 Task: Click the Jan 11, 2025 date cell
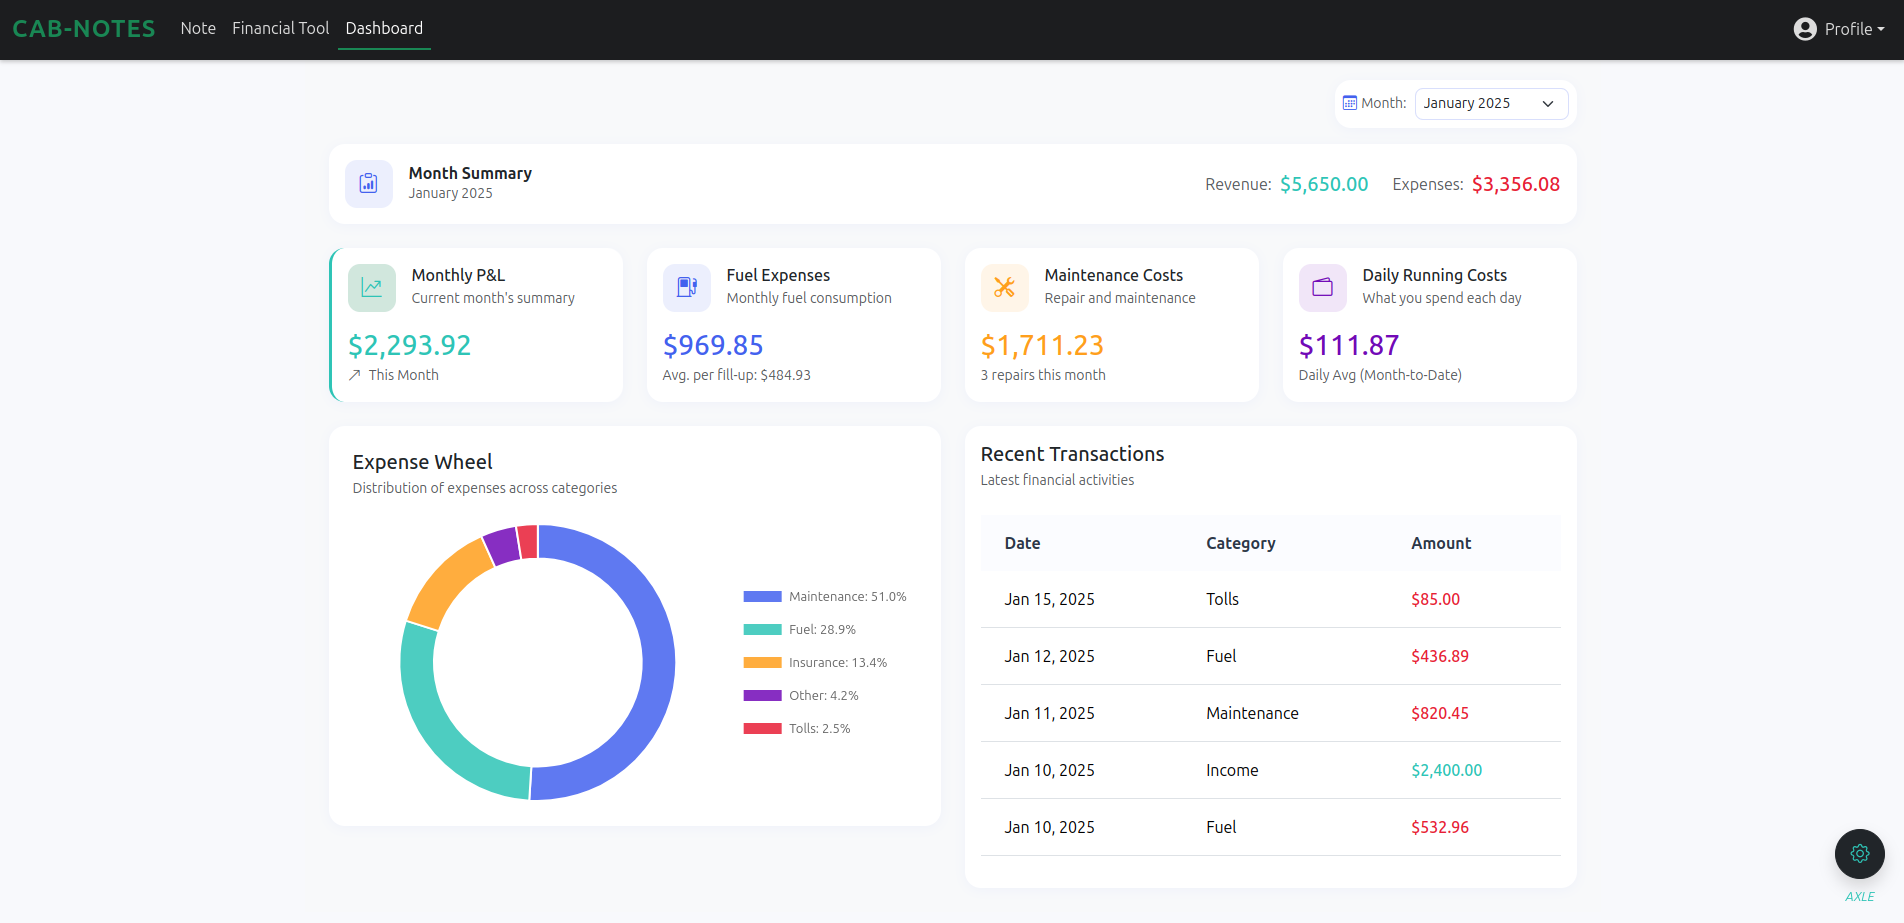tap(1049, 713)
